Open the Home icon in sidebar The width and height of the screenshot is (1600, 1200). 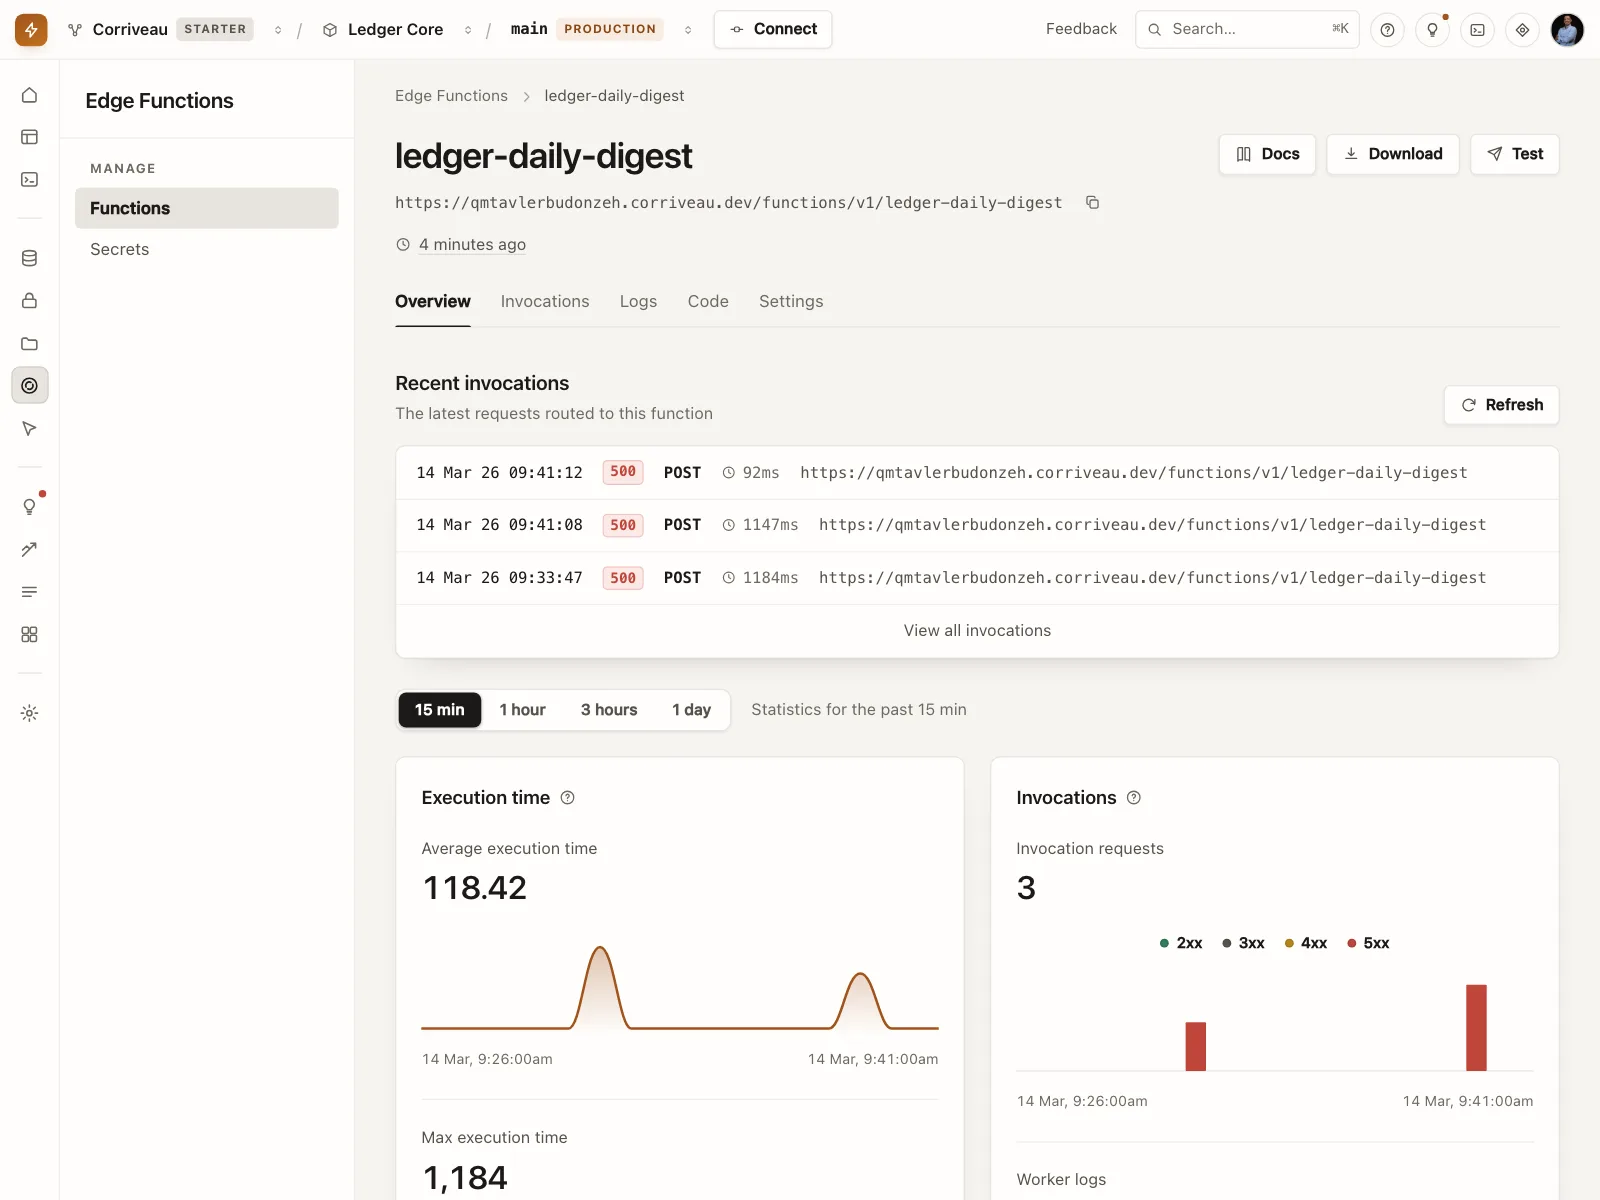pyautogui.click(x=30, y=95)
